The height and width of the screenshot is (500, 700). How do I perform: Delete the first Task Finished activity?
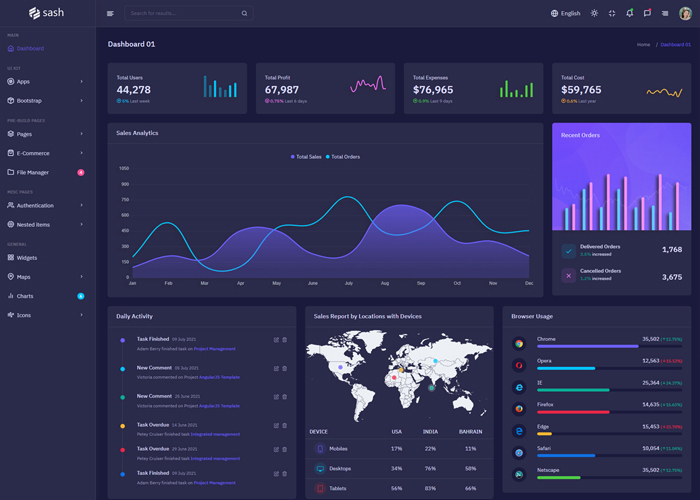pos(284,340)
